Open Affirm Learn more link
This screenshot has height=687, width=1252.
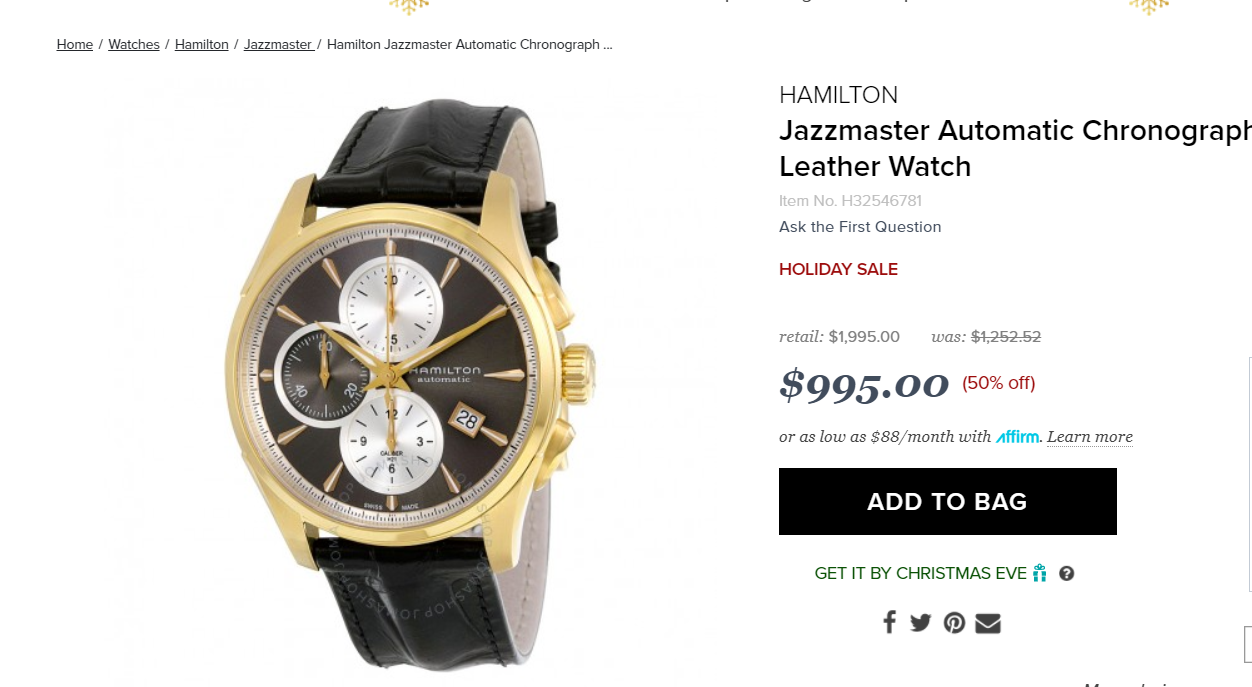pyautogui.click(x=1090, y=437)
